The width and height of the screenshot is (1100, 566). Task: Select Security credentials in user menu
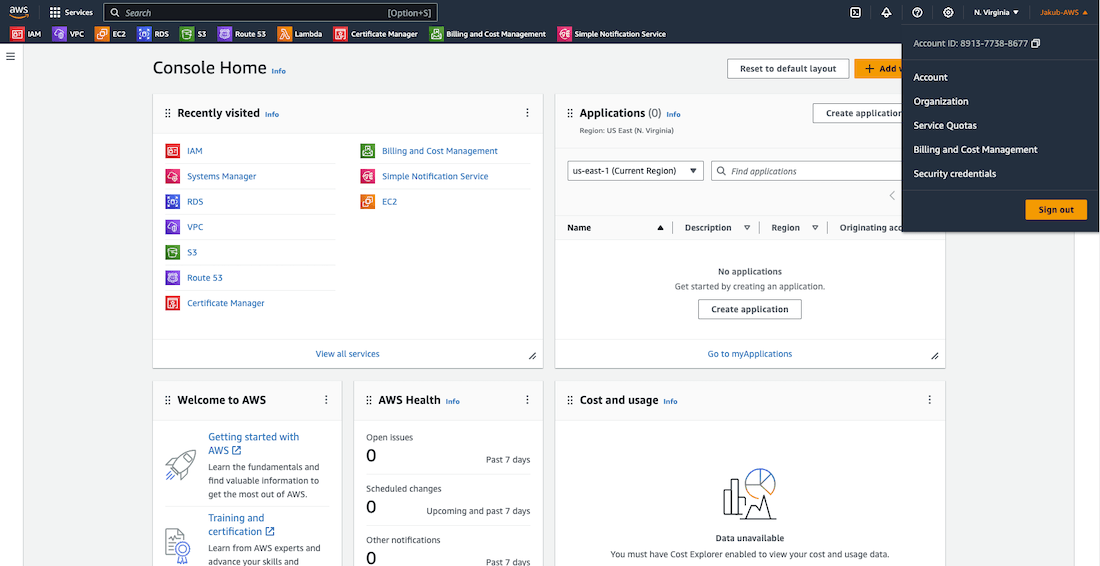tap(955, 174)
